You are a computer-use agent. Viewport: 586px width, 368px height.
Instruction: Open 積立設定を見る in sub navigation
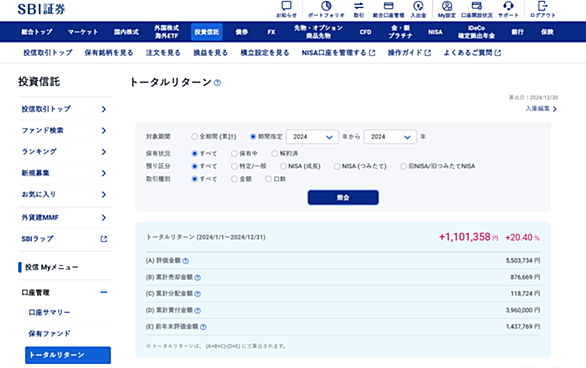coord(265,53)
